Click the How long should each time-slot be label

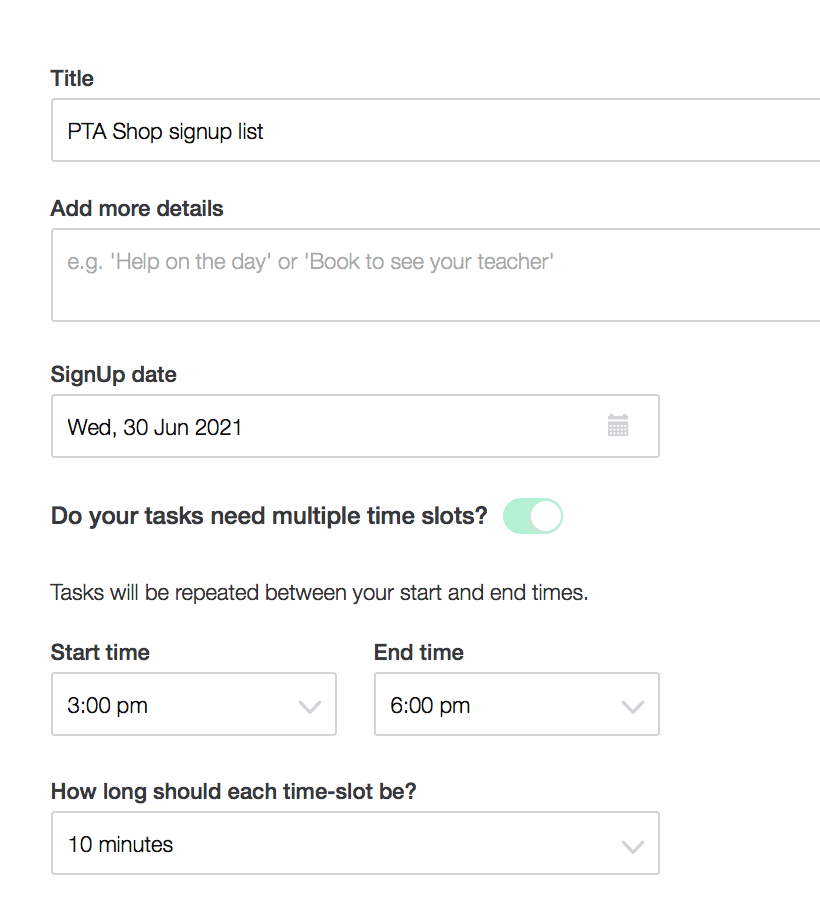click(x=233, y=792)
